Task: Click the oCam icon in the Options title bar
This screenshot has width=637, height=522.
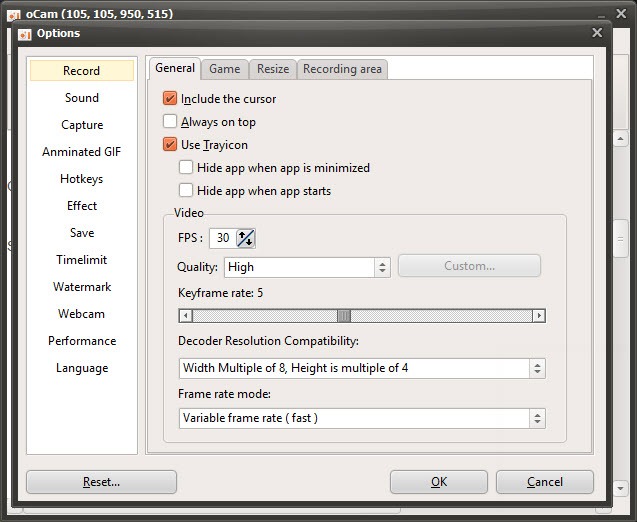Action: click(x=25, y=34)
